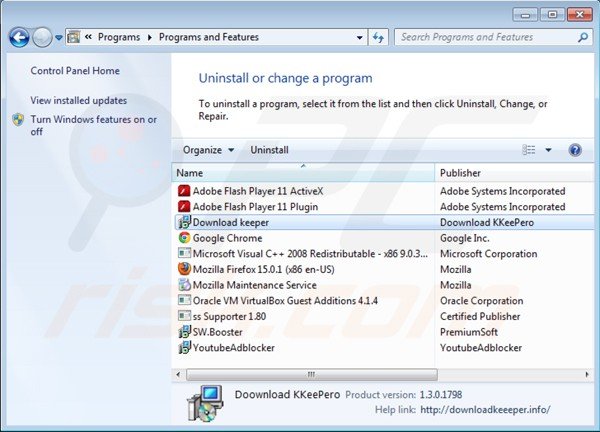600x432 pixels.
Task: Open the address bar history dropdown
Action: tap(359, 37)
